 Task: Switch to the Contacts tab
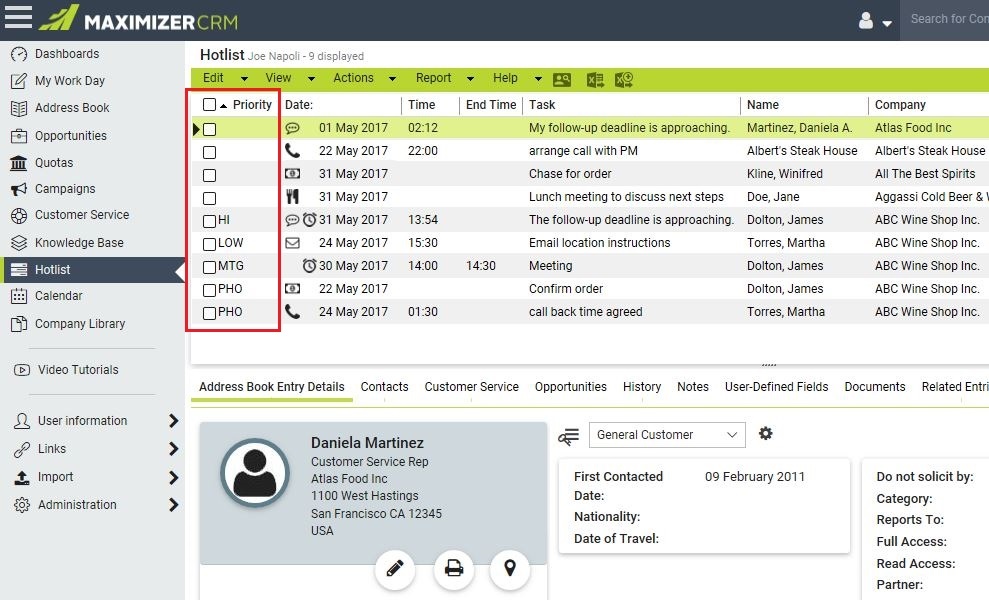coord(384,387)
